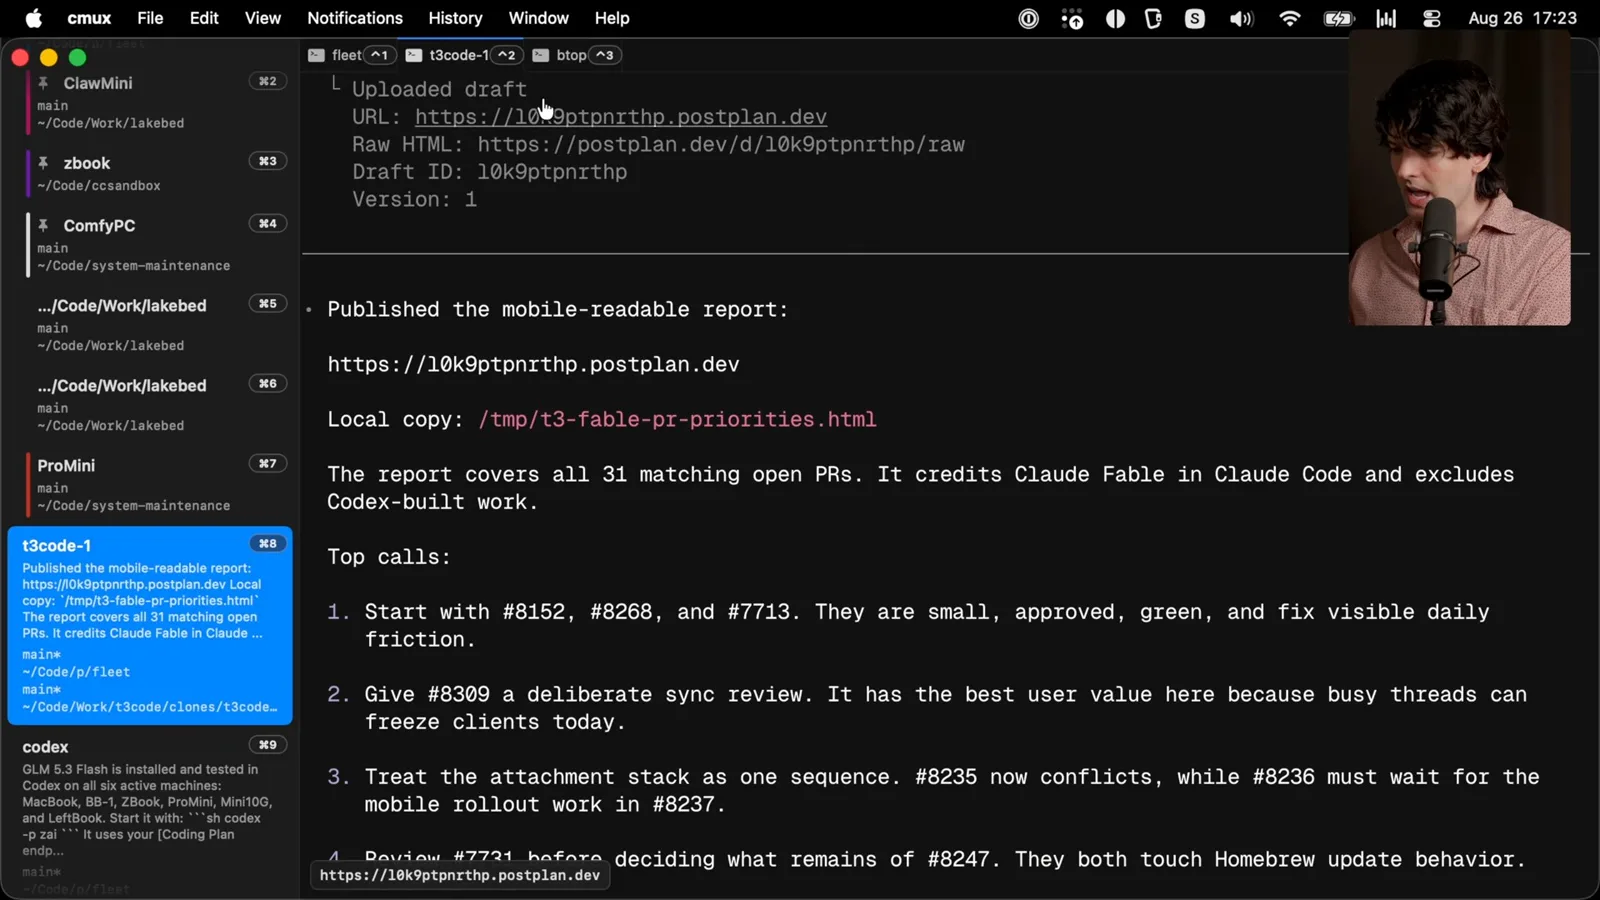Click the 'Top calls:' heading text
The width and height of the screenshot is (1600, 900).
tap(389, 557)
